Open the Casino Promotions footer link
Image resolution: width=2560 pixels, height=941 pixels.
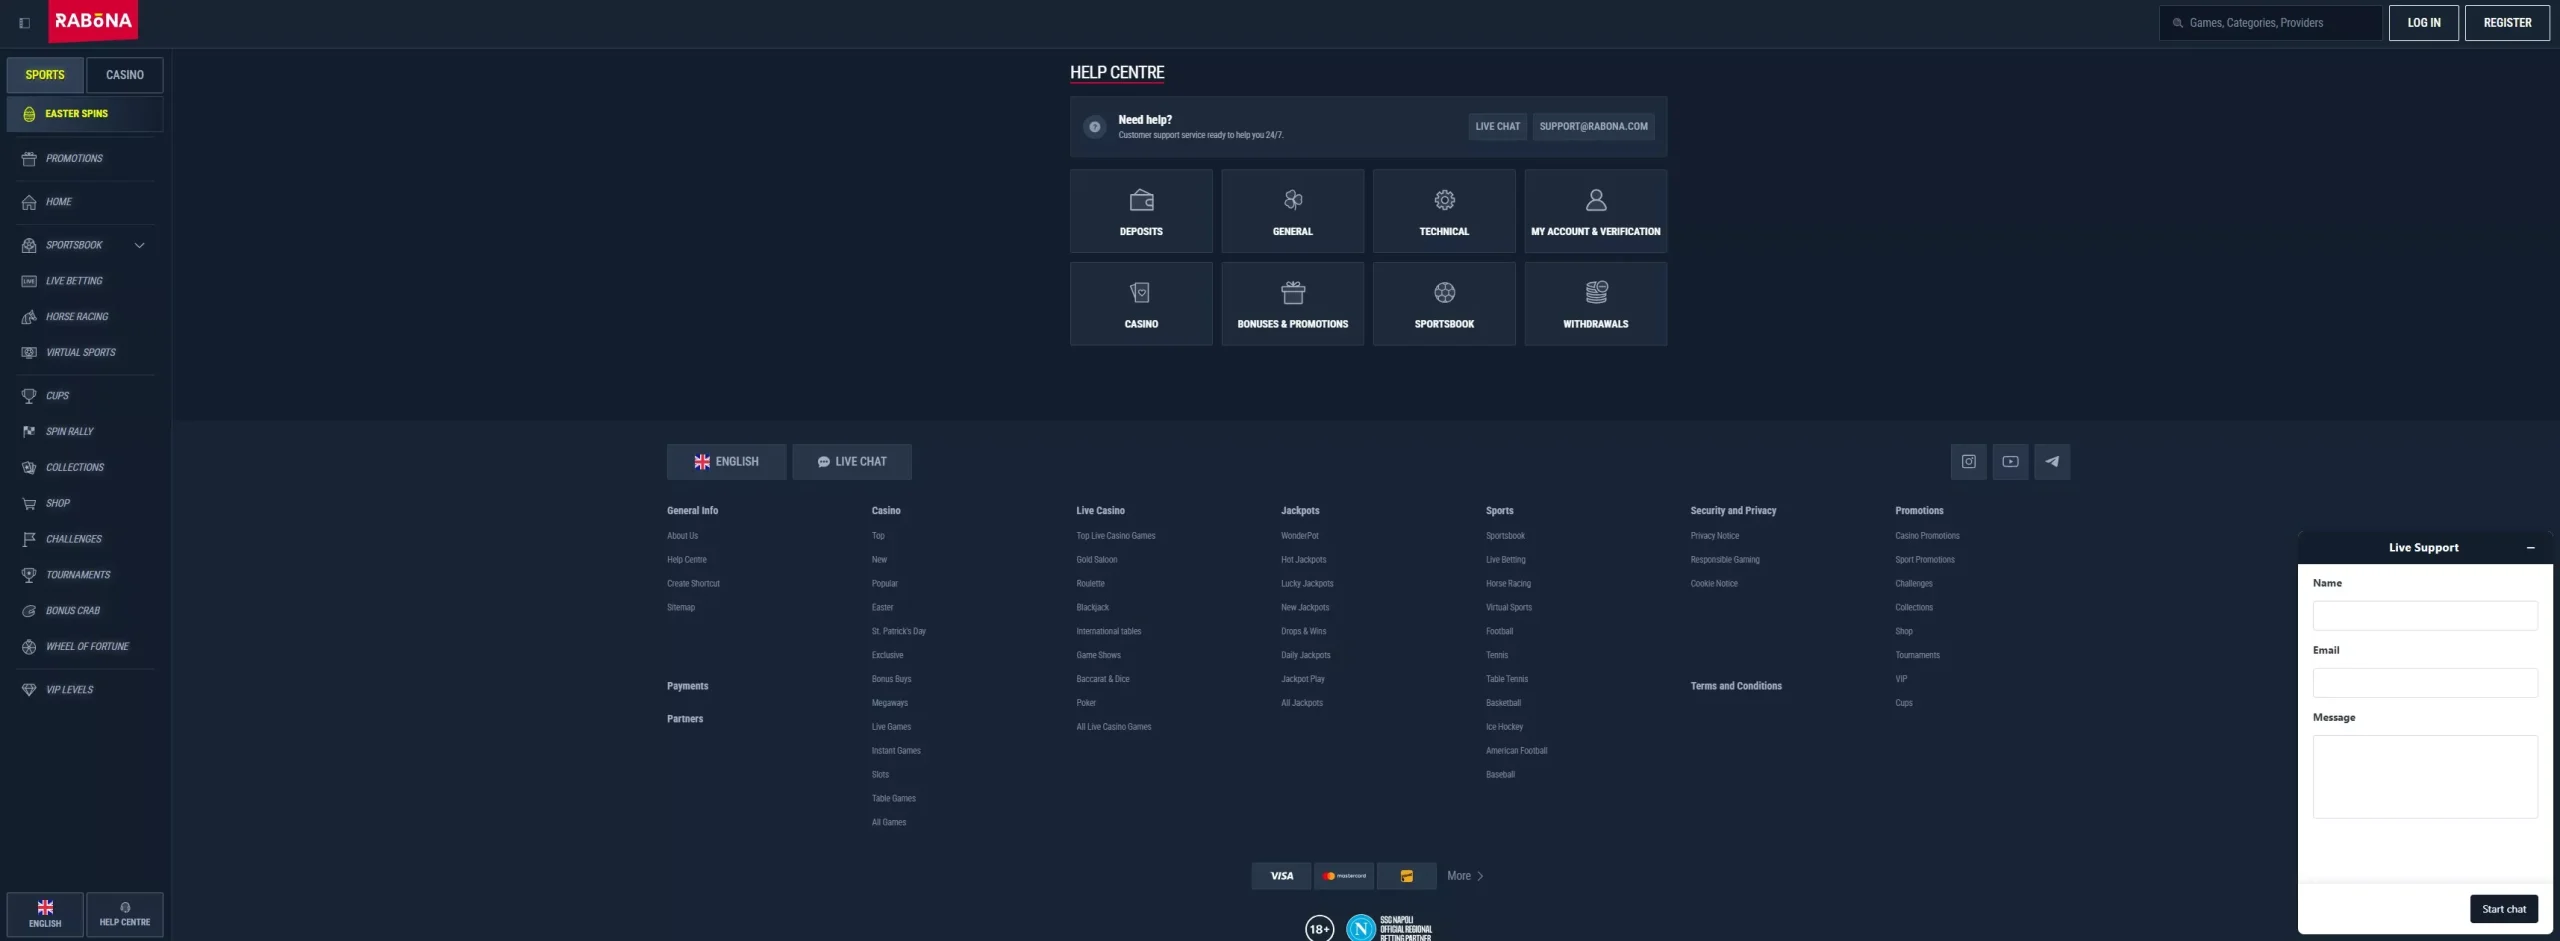pos(1927,536)
